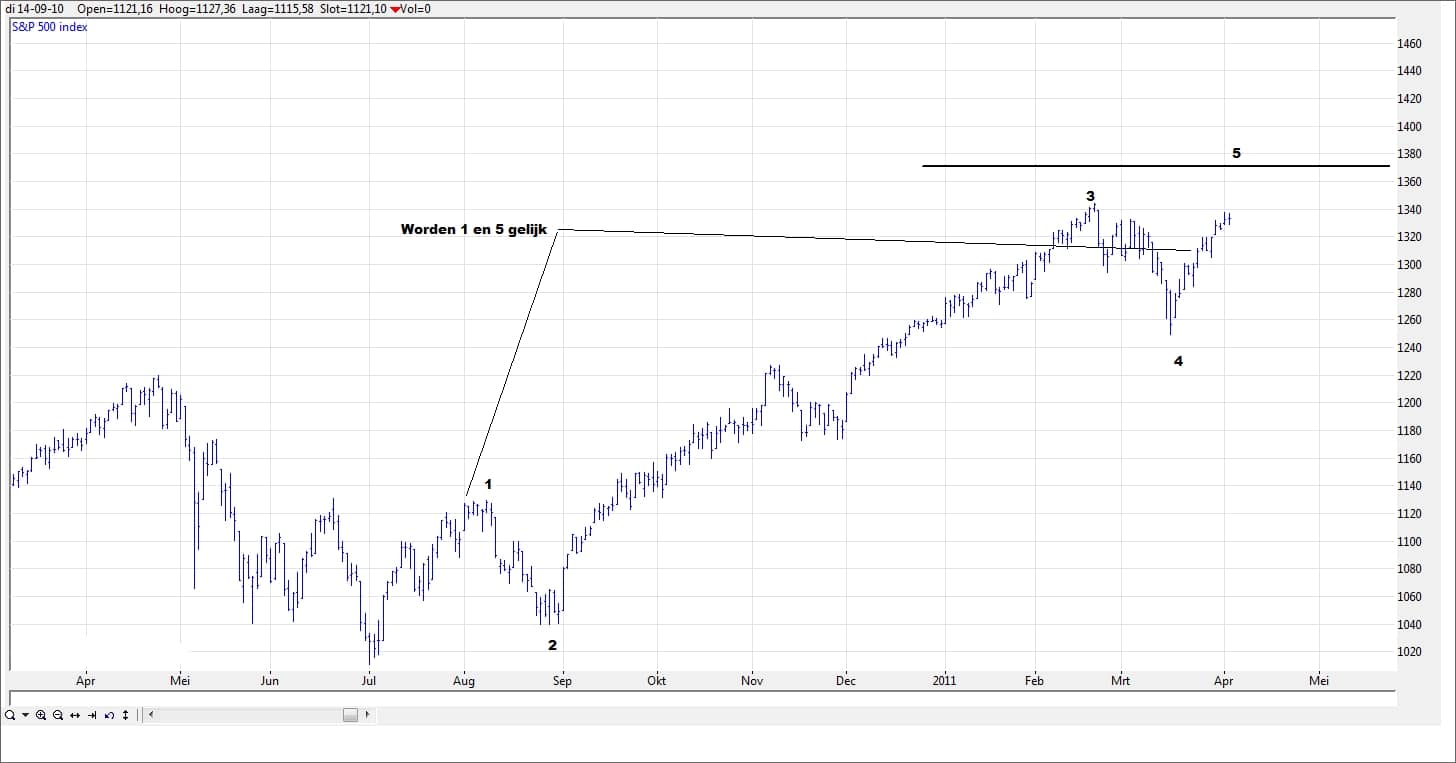Select wave label 2 below the September low
The image size is (1456, 763).
coord(552,645)
